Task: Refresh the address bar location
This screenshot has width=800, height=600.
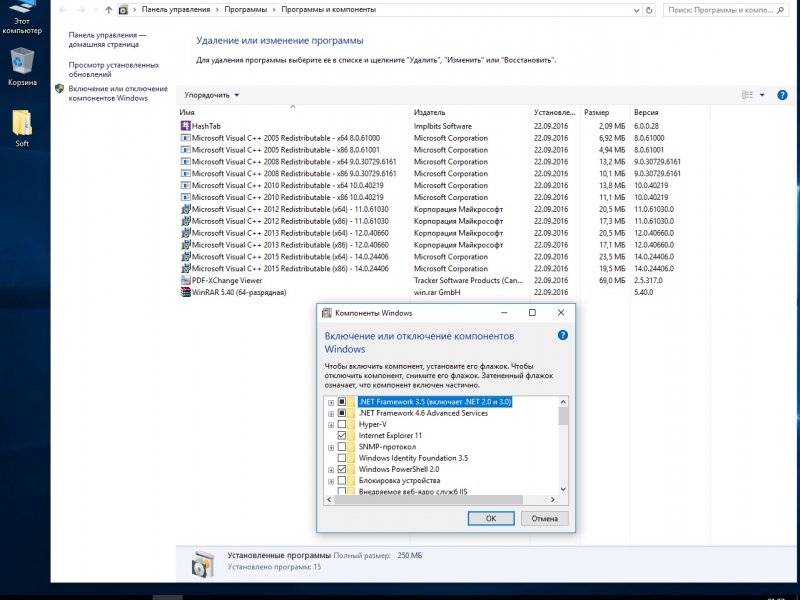Action: (649, 10)
